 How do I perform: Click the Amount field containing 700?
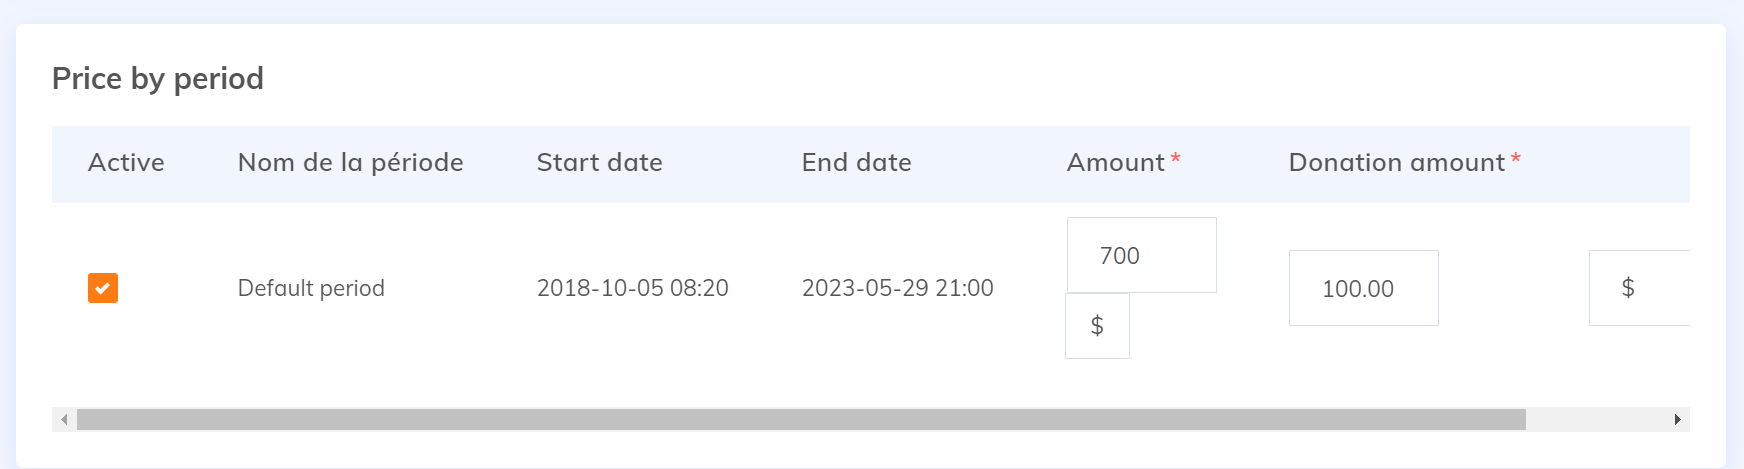pyautogui.click(x=1141, y=255)
